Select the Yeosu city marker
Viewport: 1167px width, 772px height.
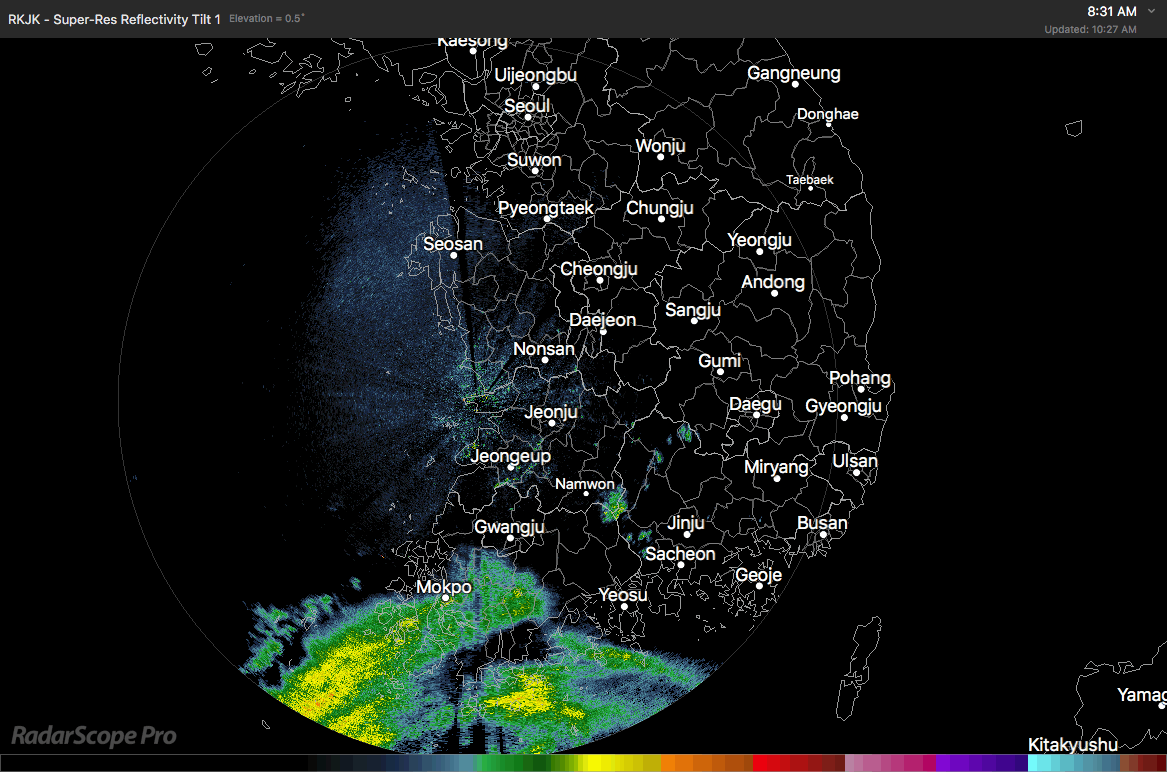coord(623,607)
